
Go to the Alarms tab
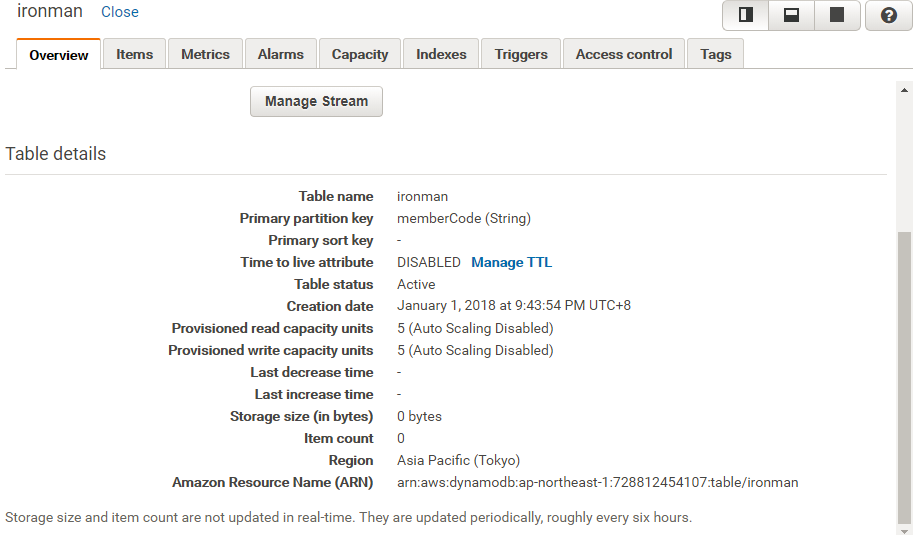click(280, 54)
